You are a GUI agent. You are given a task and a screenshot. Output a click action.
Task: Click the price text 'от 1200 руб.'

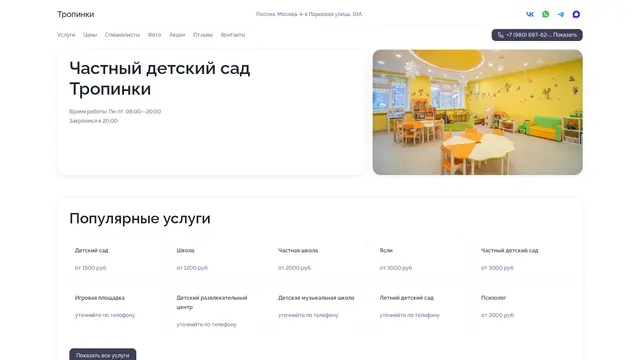(192, 268)
